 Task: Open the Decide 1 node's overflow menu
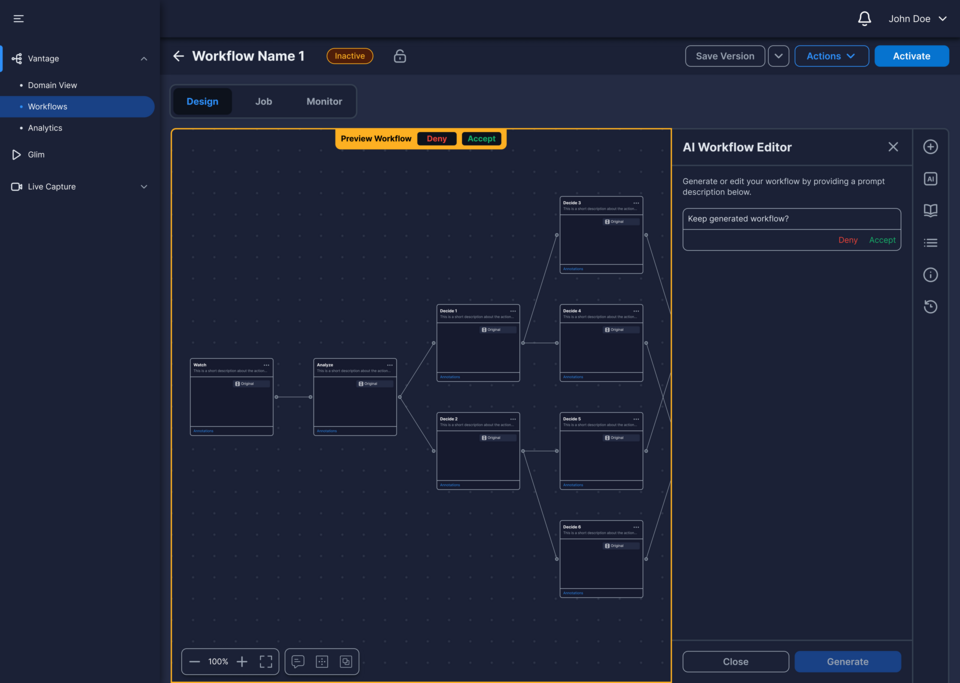click(514, 312)
